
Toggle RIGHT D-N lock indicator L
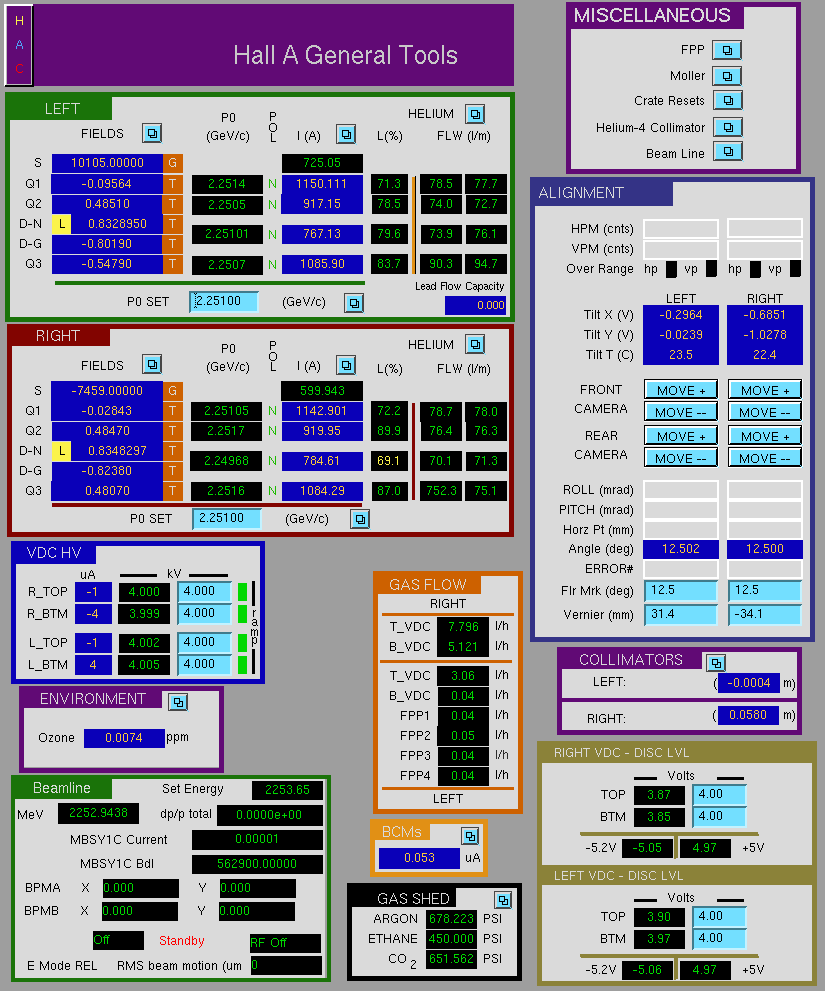pyautogui.click(x=61, y=451)
